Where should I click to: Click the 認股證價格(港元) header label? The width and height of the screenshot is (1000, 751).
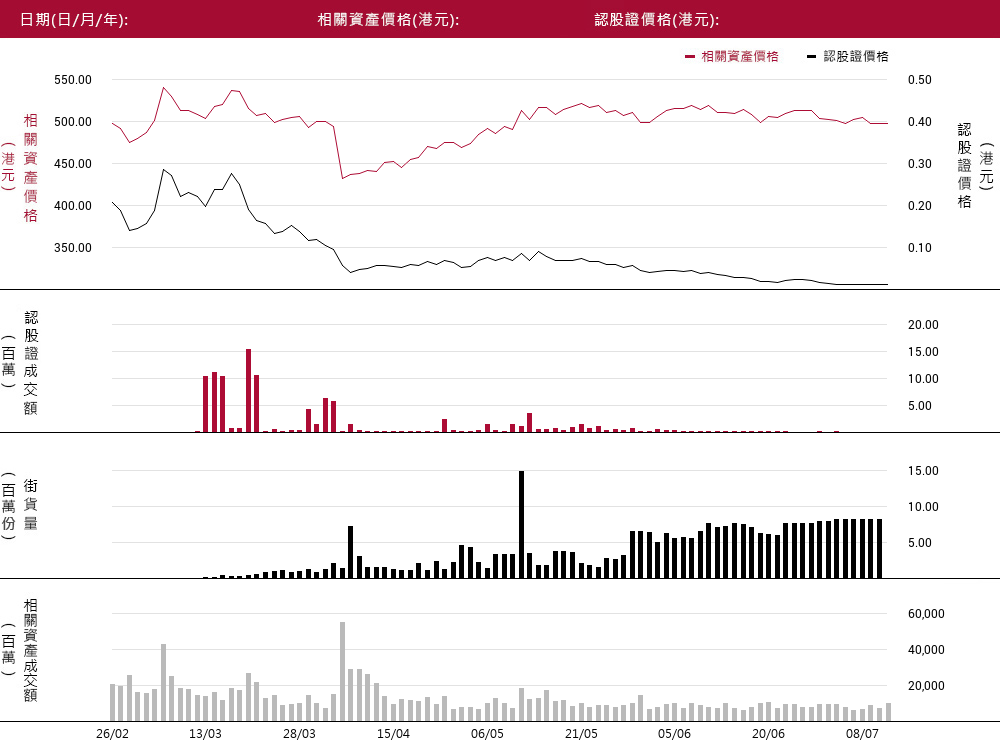click(657, 20)
